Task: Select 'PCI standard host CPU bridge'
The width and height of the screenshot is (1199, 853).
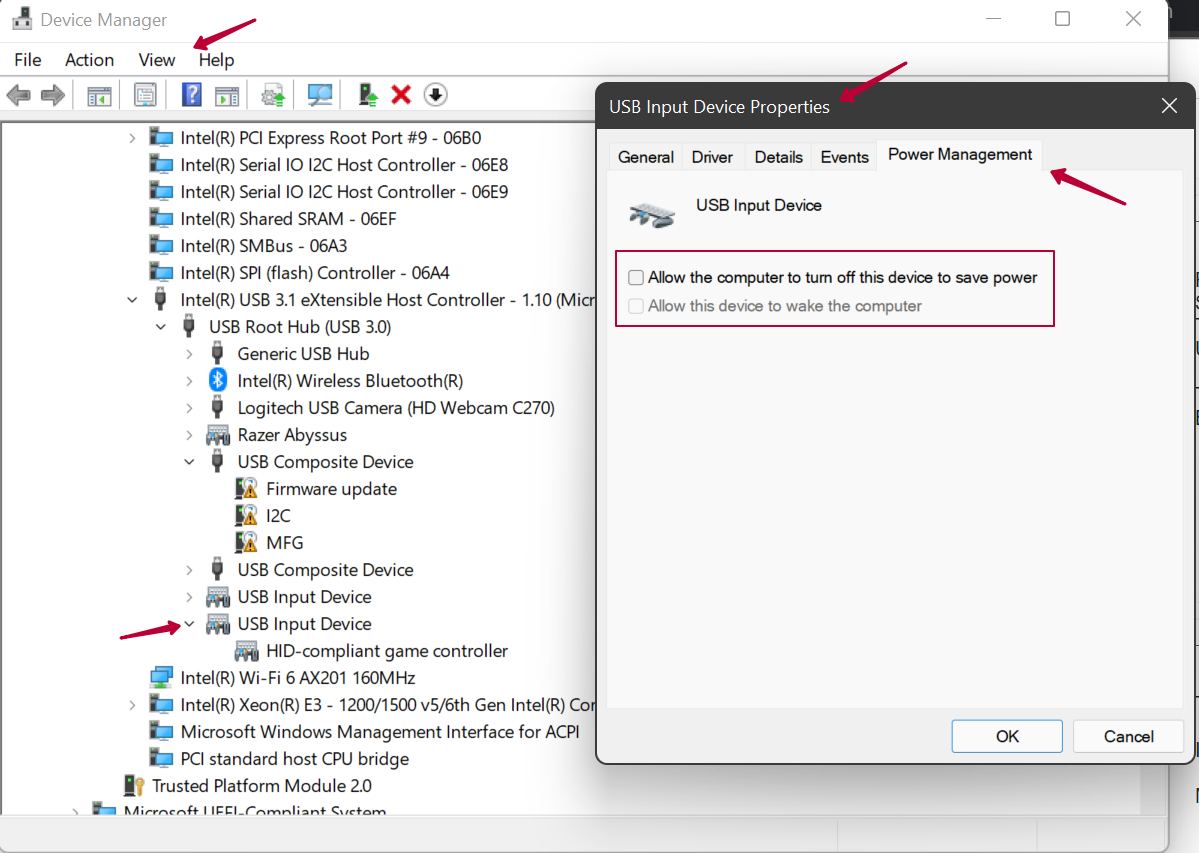Action: [294, 758]
